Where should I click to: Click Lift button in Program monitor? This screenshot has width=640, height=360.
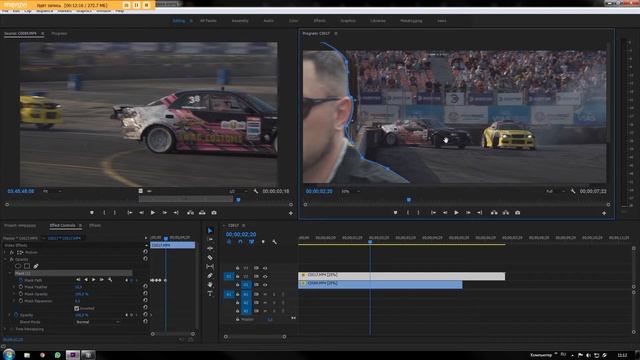494,213
